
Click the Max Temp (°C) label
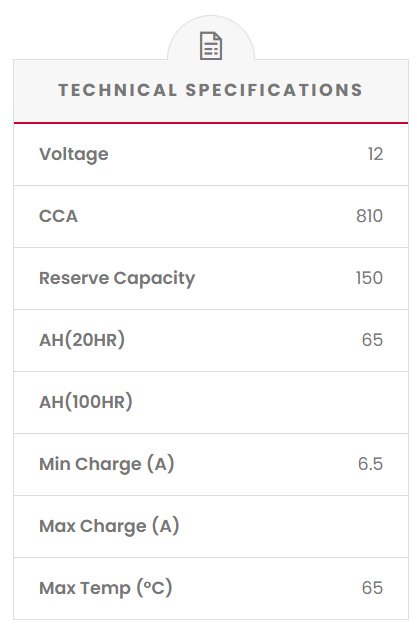106,589
